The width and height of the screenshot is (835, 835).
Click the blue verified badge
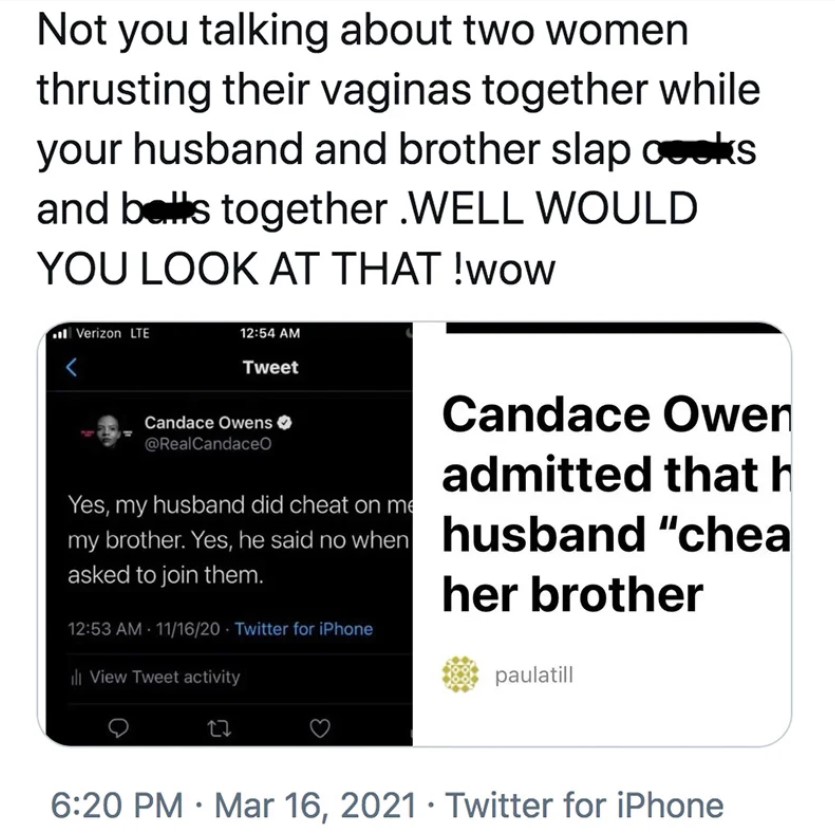[285, 423]
